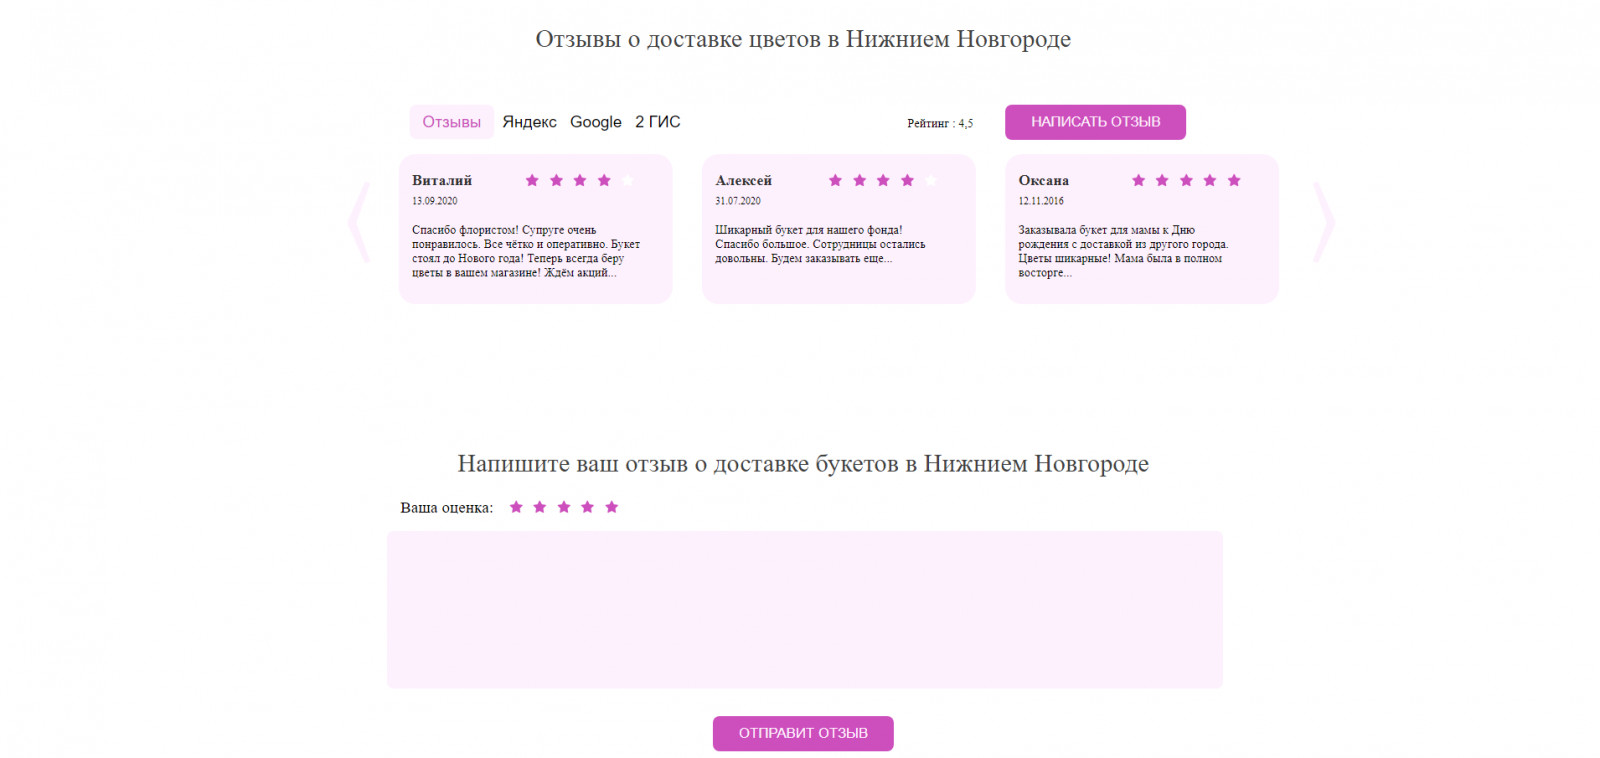Open Оксана's review text starting Заказывала букет
Viewport: 1600px width, 758px height.
tap(1123, 251)
